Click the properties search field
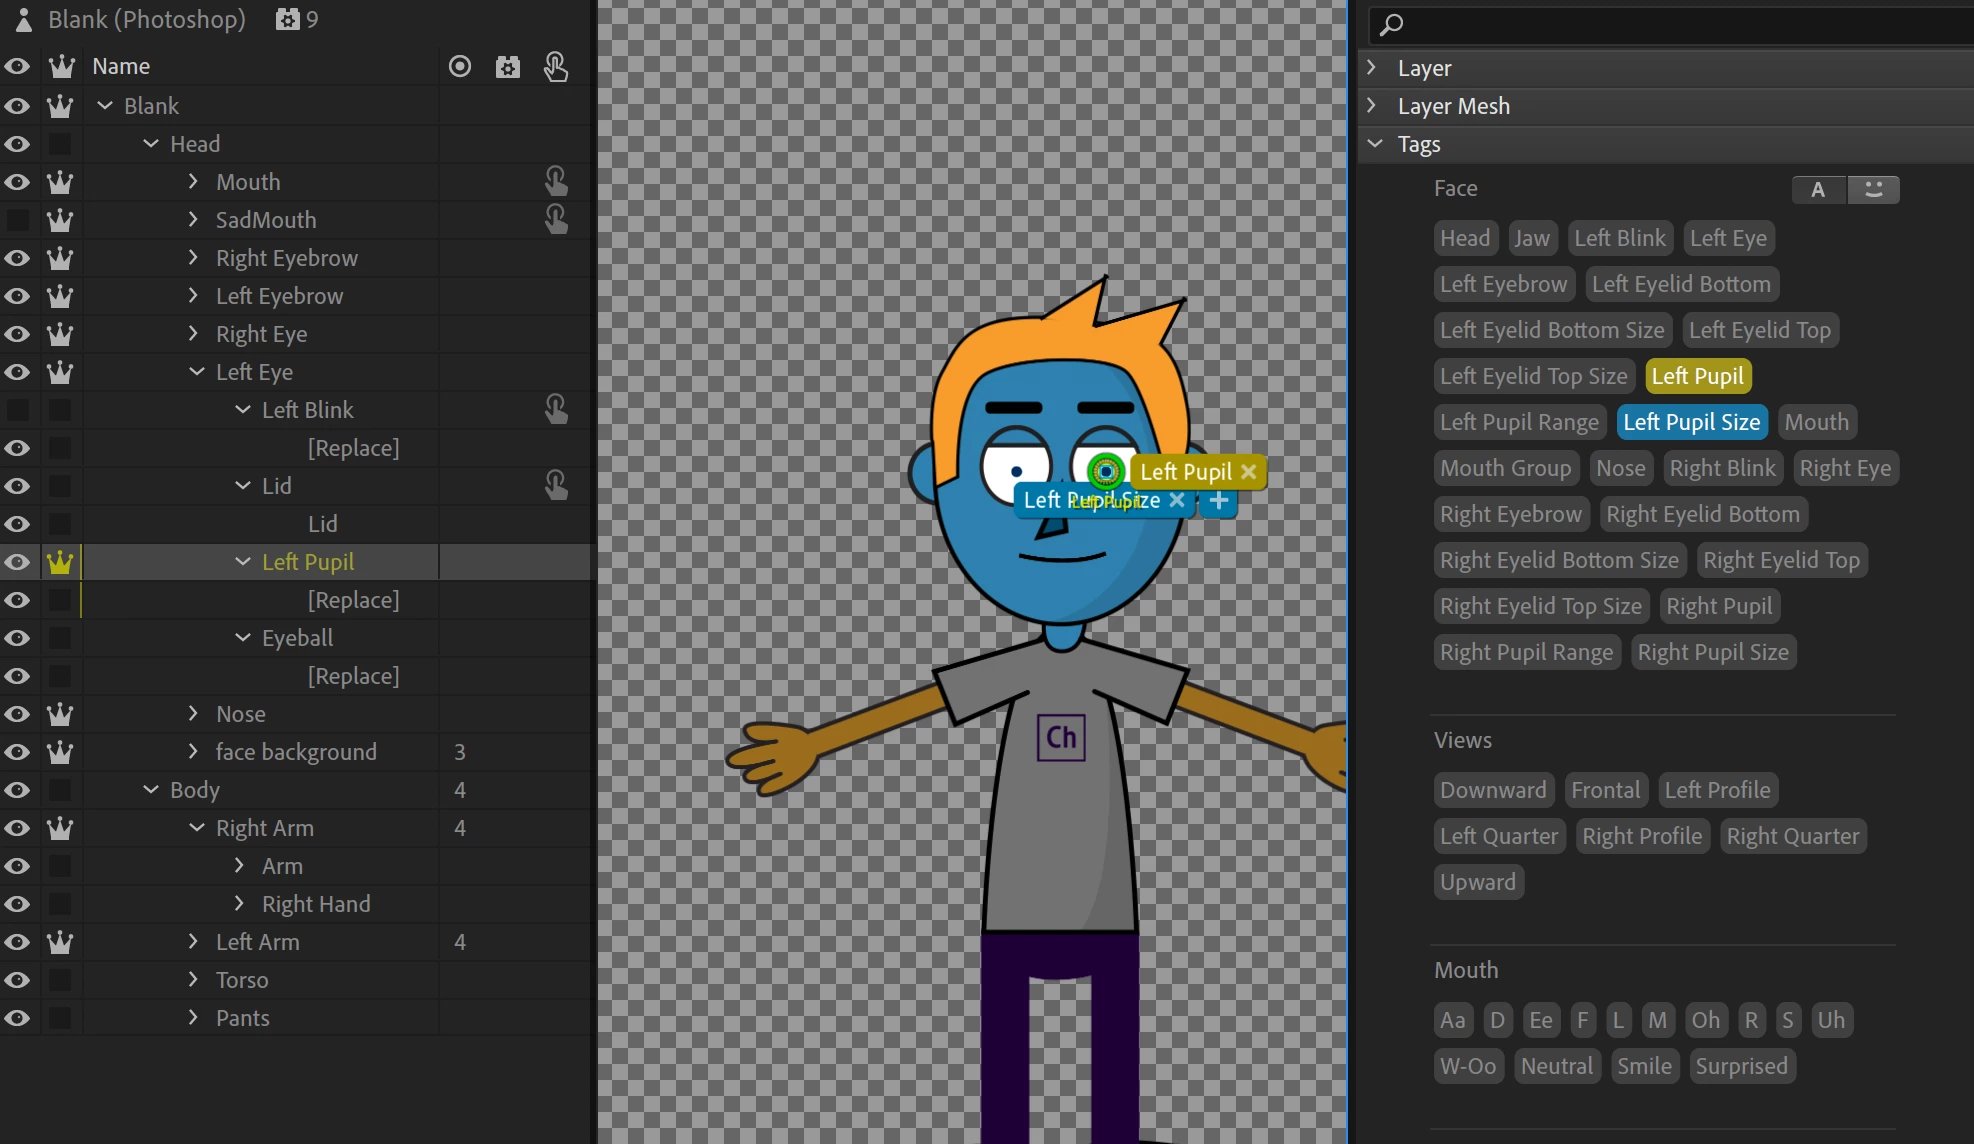1974x1144 pixels. (1680, 24)
